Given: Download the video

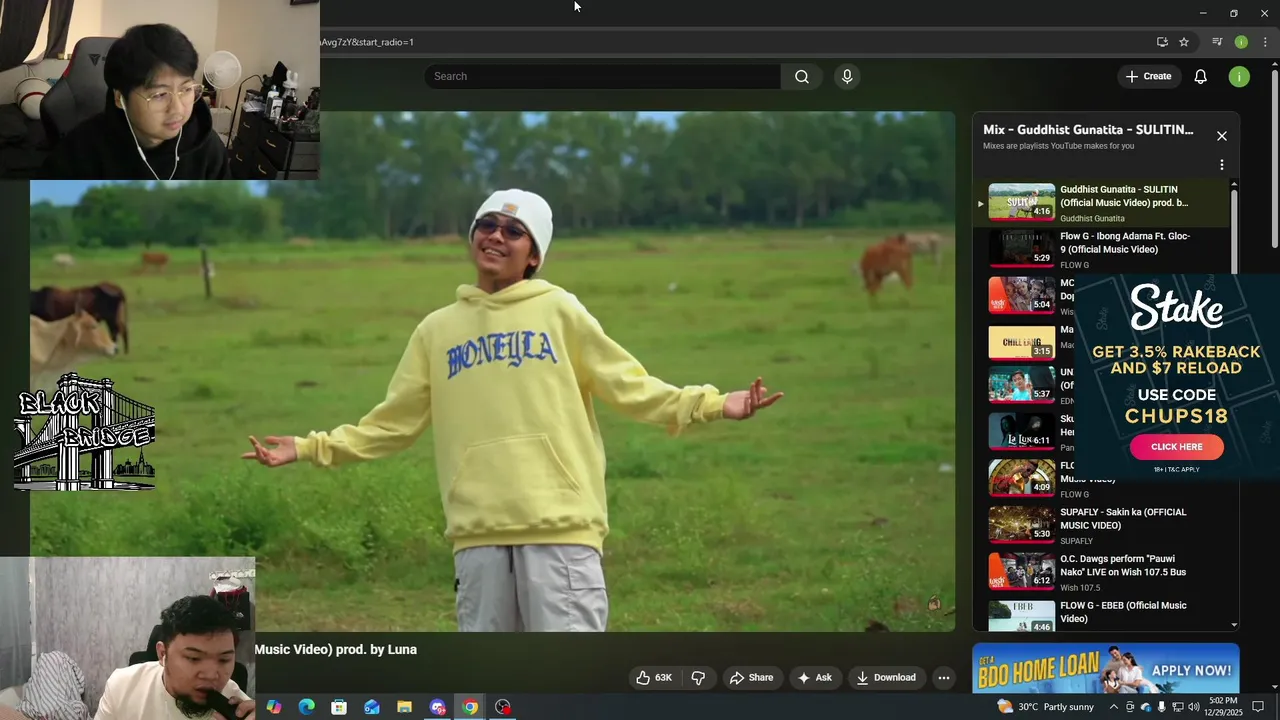Looking at the screenshot, I should click(x=886, y=677).
